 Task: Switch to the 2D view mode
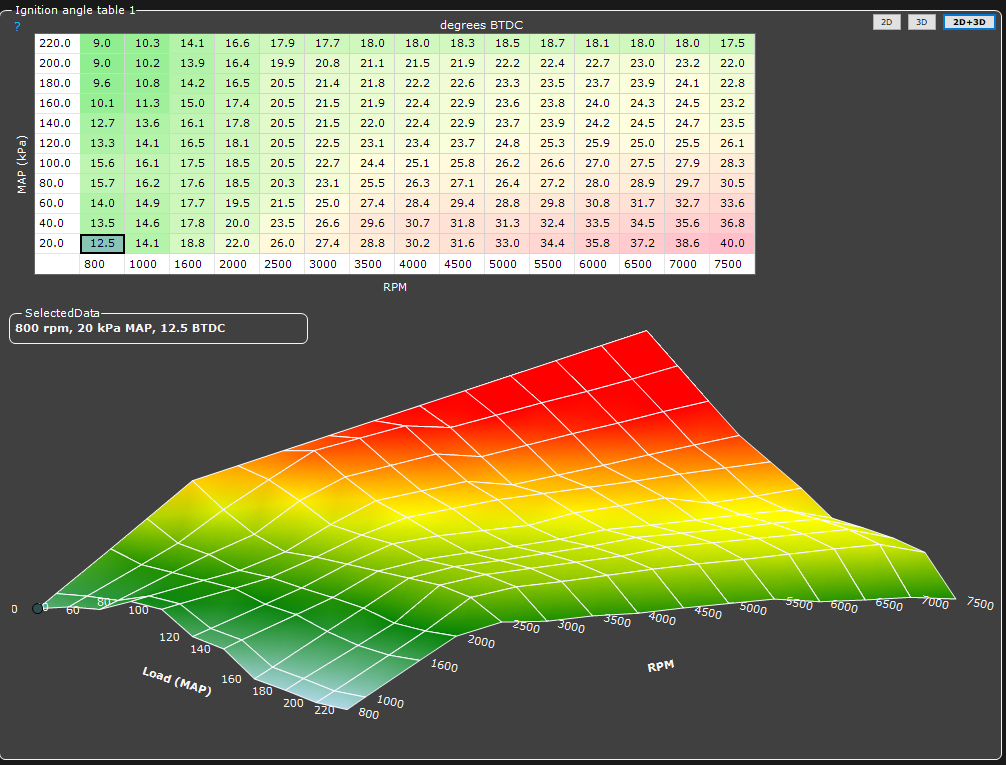pos(886,22)
